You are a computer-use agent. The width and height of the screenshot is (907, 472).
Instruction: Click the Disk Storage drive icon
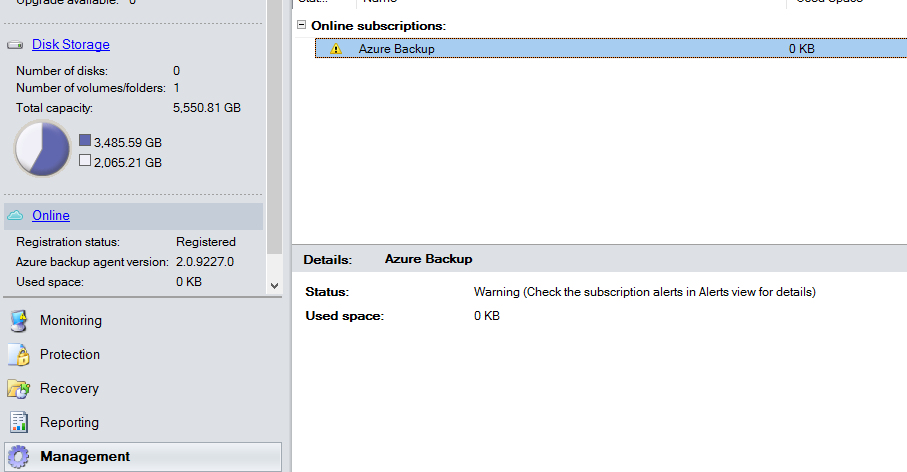click(x=15, y=45)
